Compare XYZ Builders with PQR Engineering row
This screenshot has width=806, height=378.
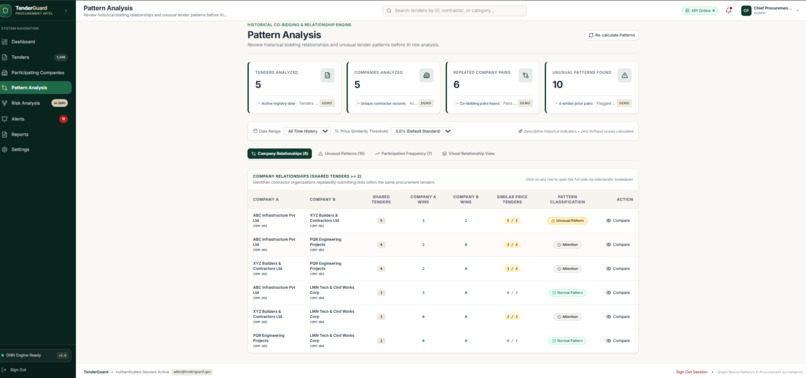click(618, 268)
